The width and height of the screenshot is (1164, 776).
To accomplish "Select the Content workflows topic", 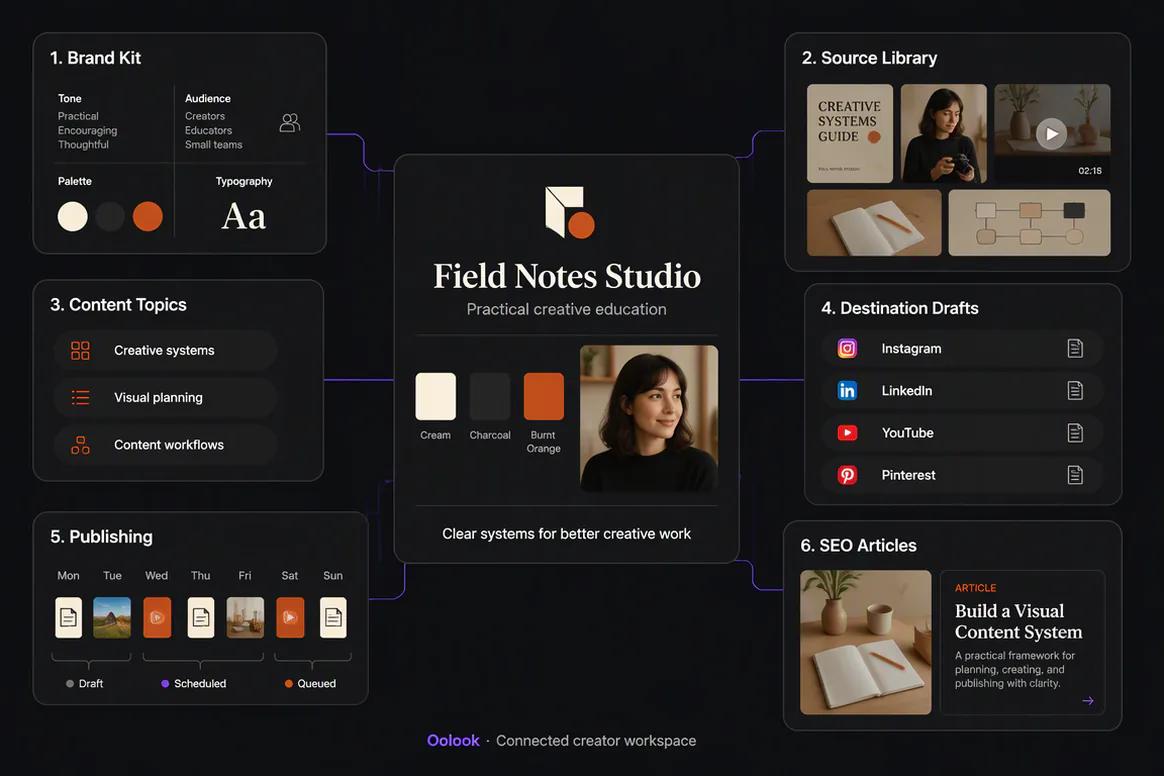I will (x=166, y=445).
